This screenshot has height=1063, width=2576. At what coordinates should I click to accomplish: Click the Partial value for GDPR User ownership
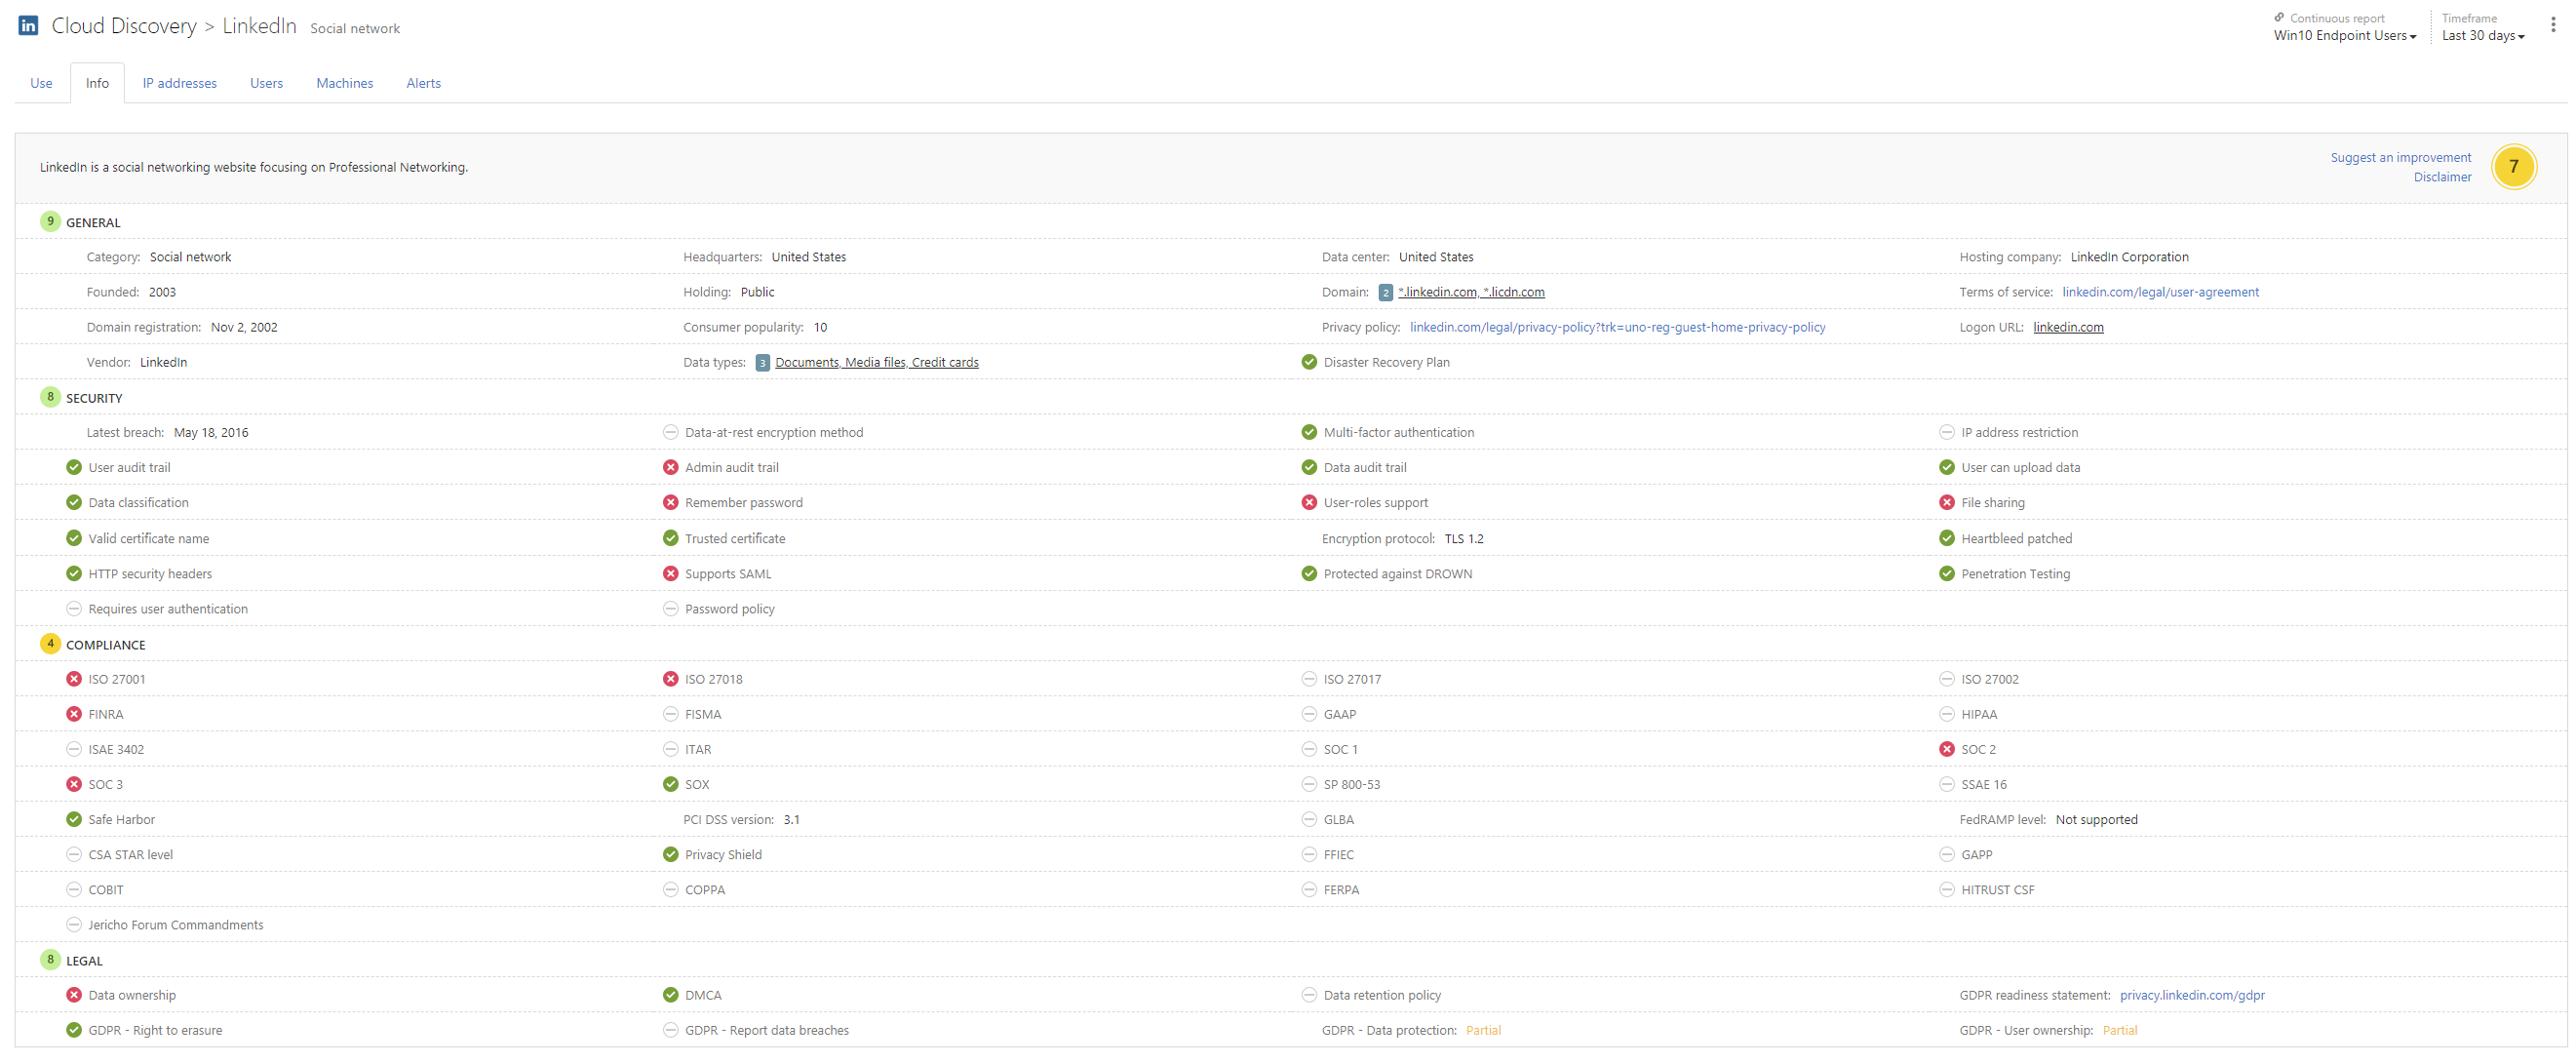[2119, 1030]
